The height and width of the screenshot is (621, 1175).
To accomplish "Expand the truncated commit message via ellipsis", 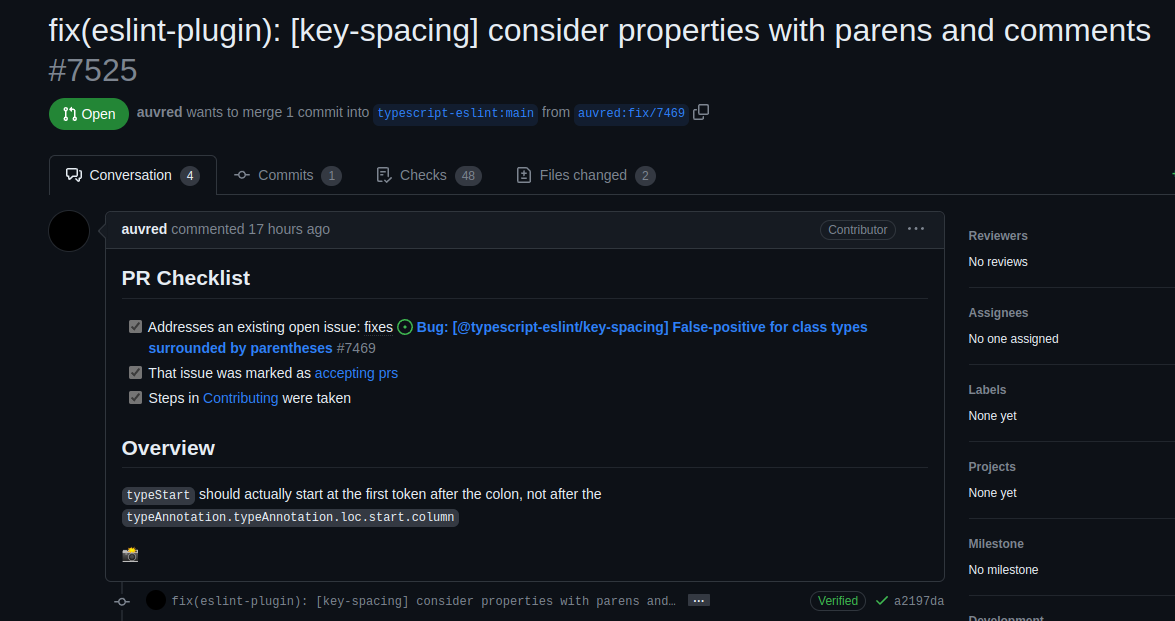I will [698, 600].
